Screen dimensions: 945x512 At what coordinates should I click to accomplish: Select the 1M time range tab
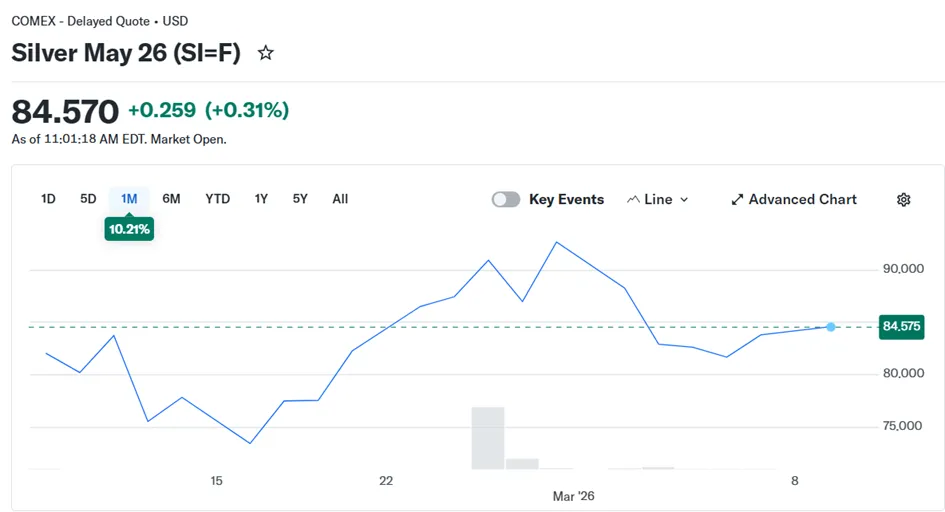coord(129,199)
